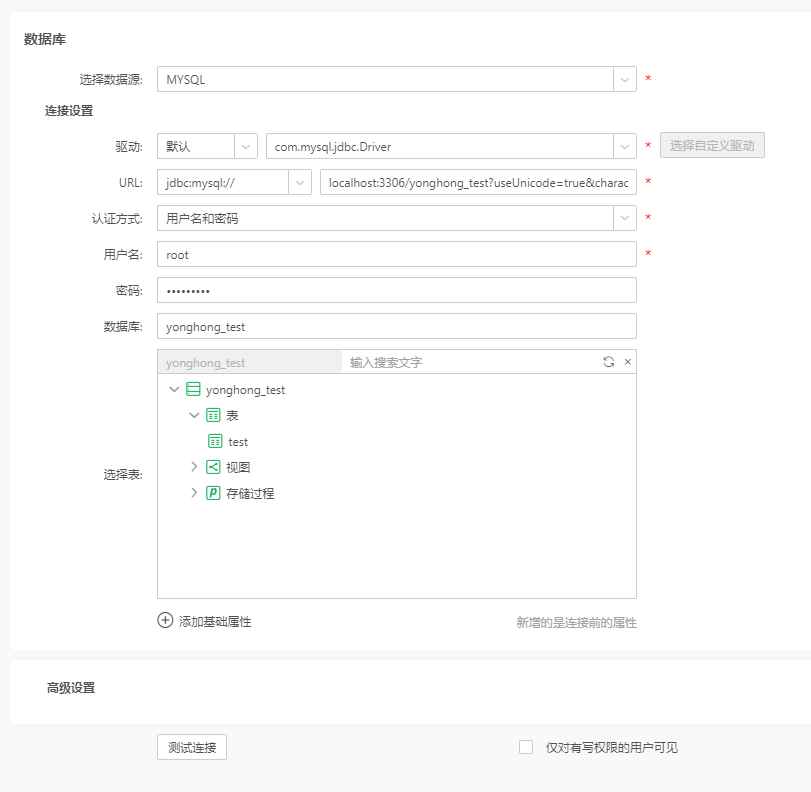Open the 认证方式 dropdown
811x792 pixels.
(625, 218)
